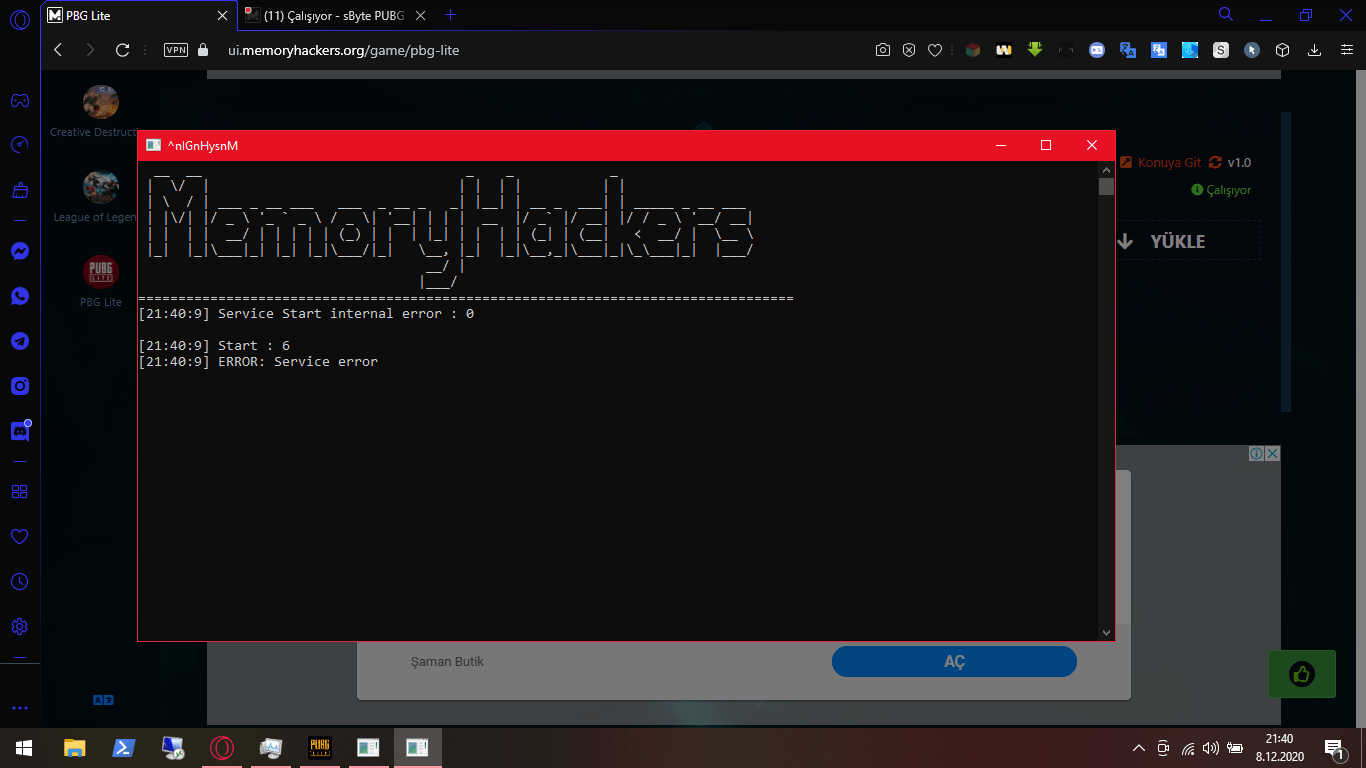The width and height of the screenshot is (1366, 768).
Task: Close the PBG Lite tab
Action: [222, 15]
